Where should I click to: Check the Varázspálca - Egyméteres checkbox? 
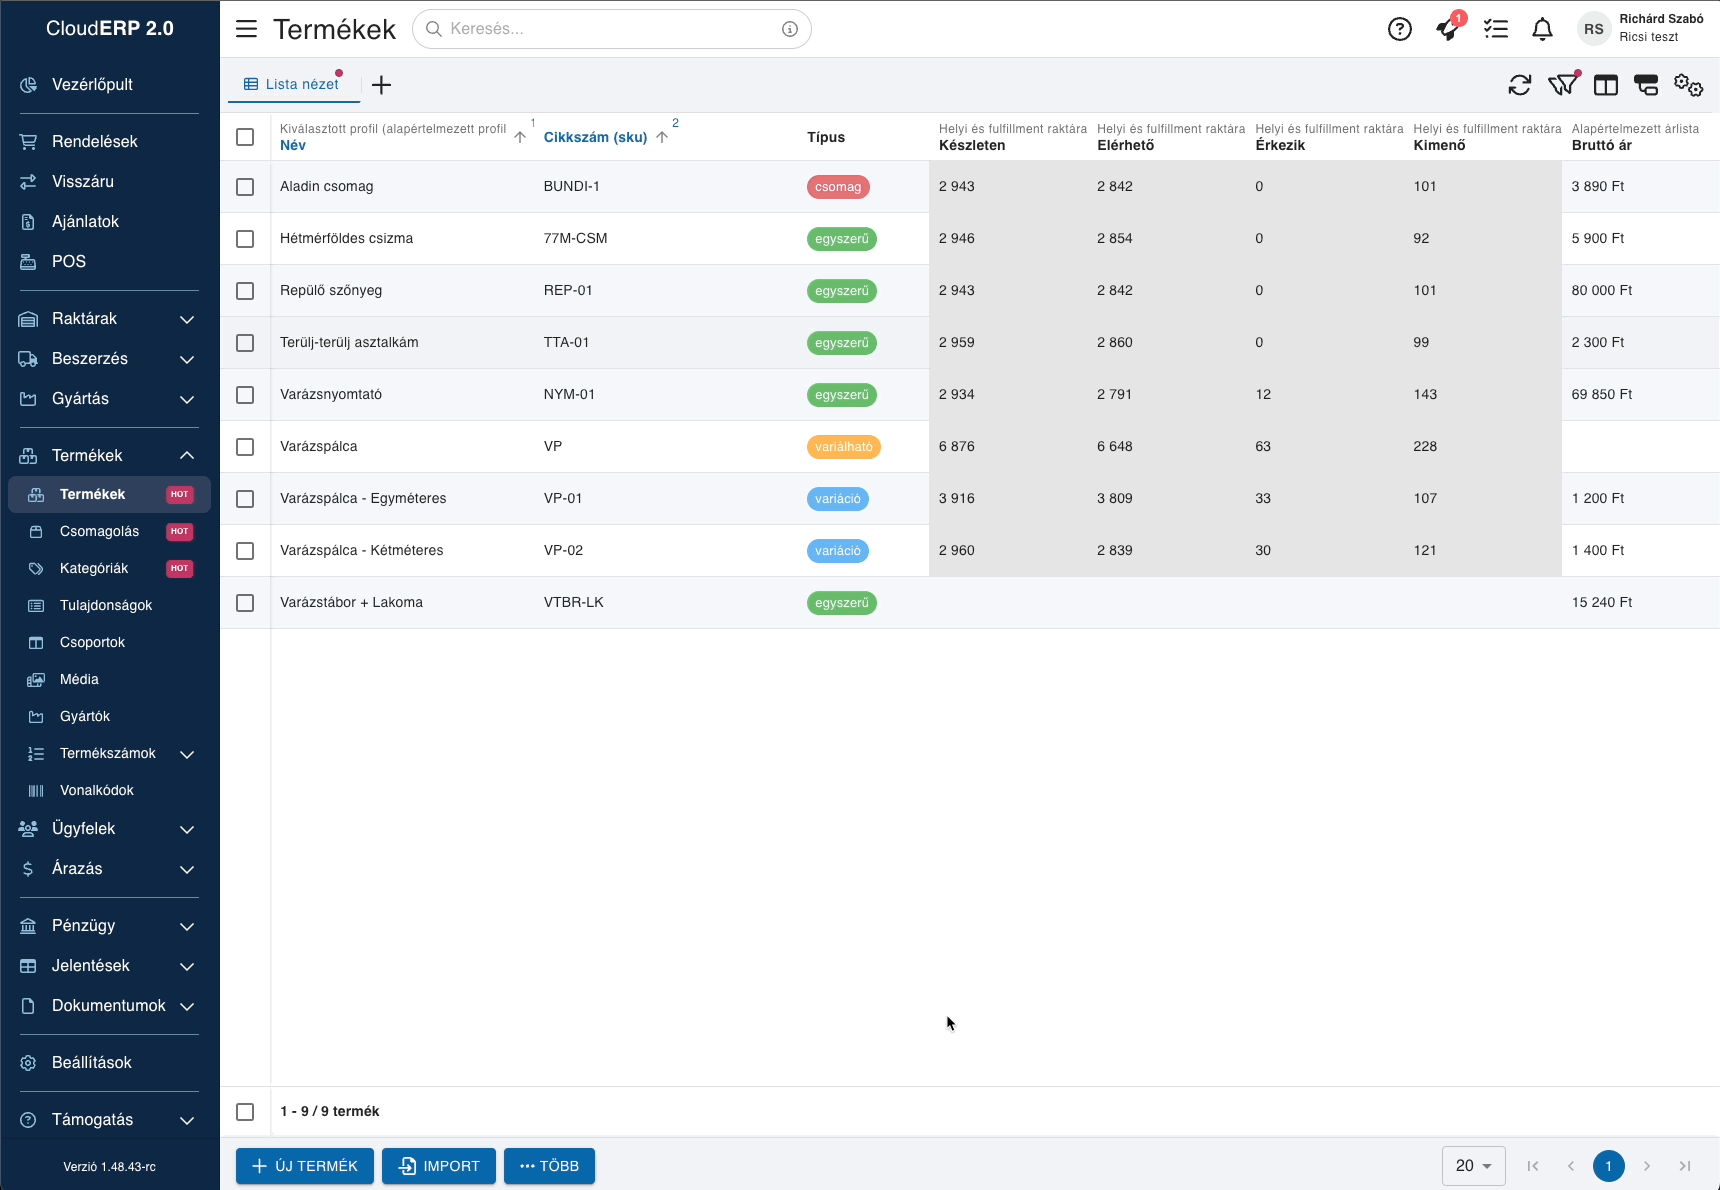(245, 499)
